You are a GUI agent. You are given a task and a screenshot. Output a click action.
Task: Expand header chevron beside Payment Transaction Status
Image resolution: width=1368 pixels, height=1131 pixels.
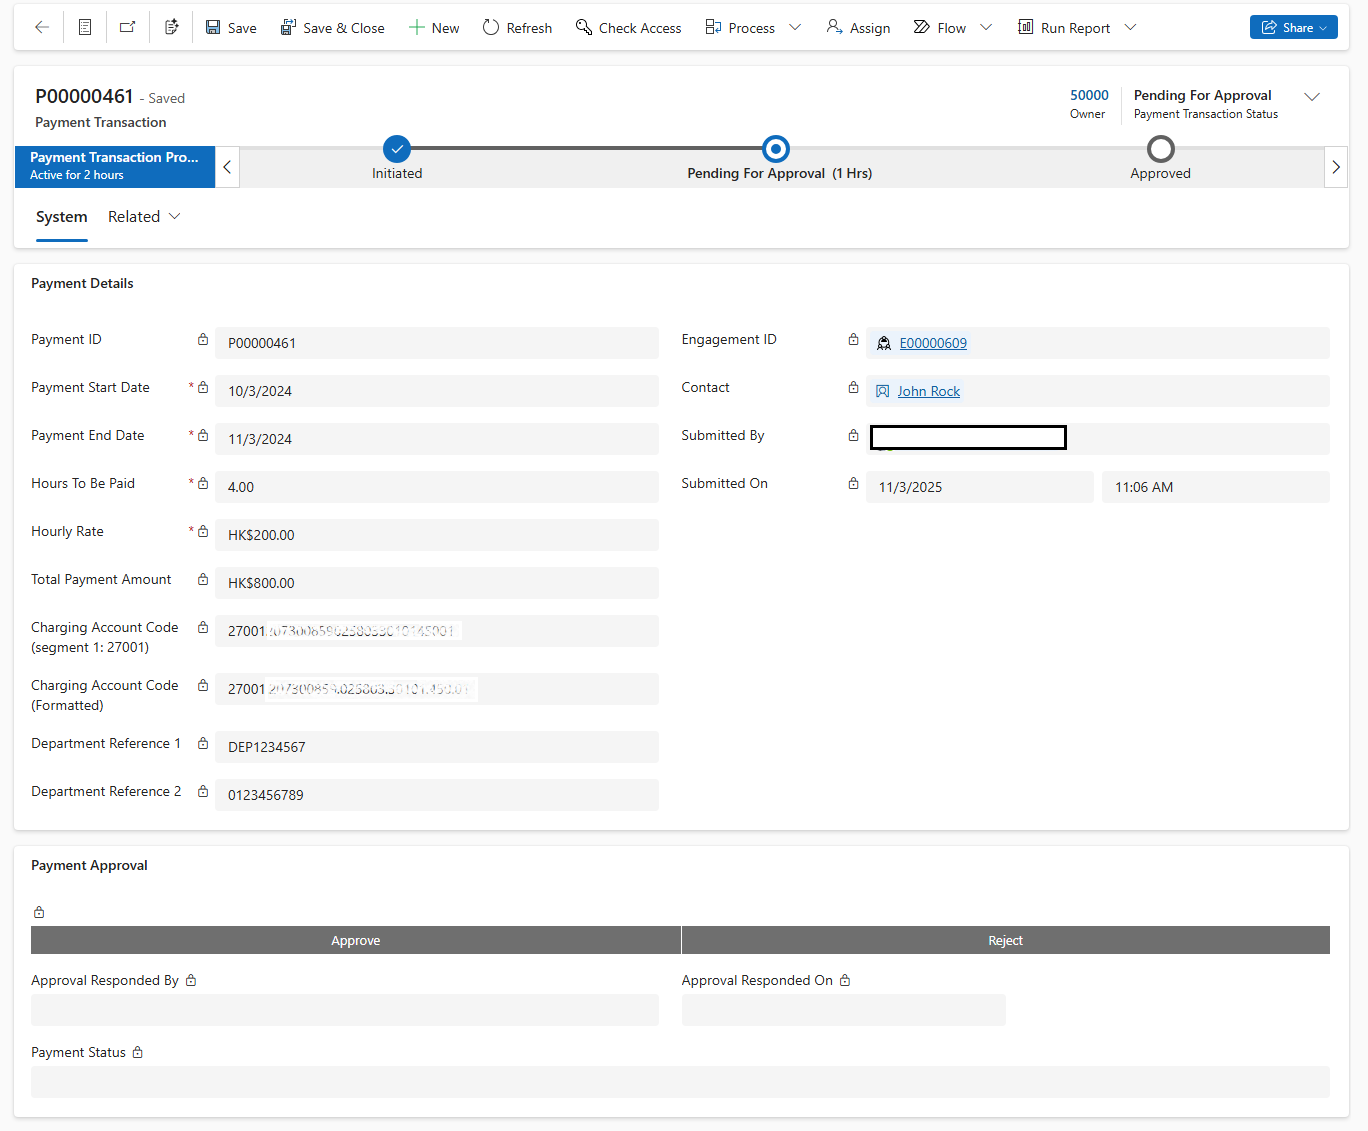tap(1312, 97)
